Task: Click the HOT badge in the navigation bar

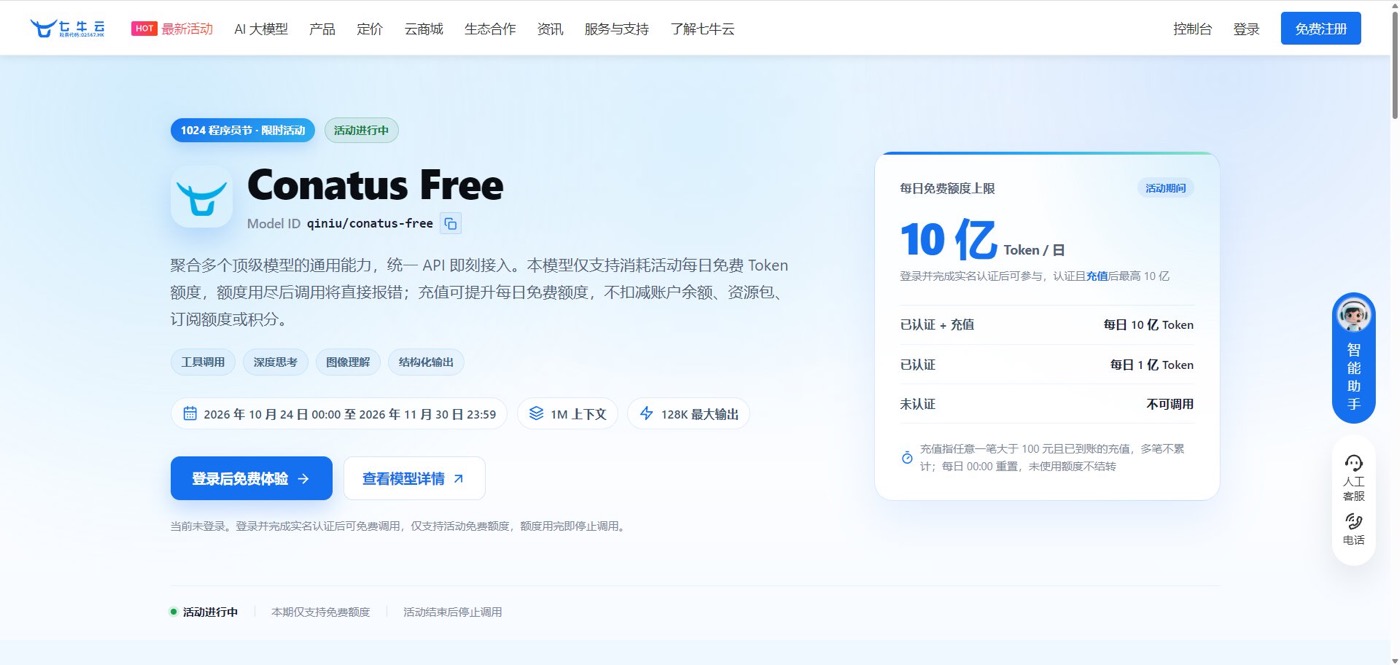Action: pyautogui.click(x=144, y=29)
